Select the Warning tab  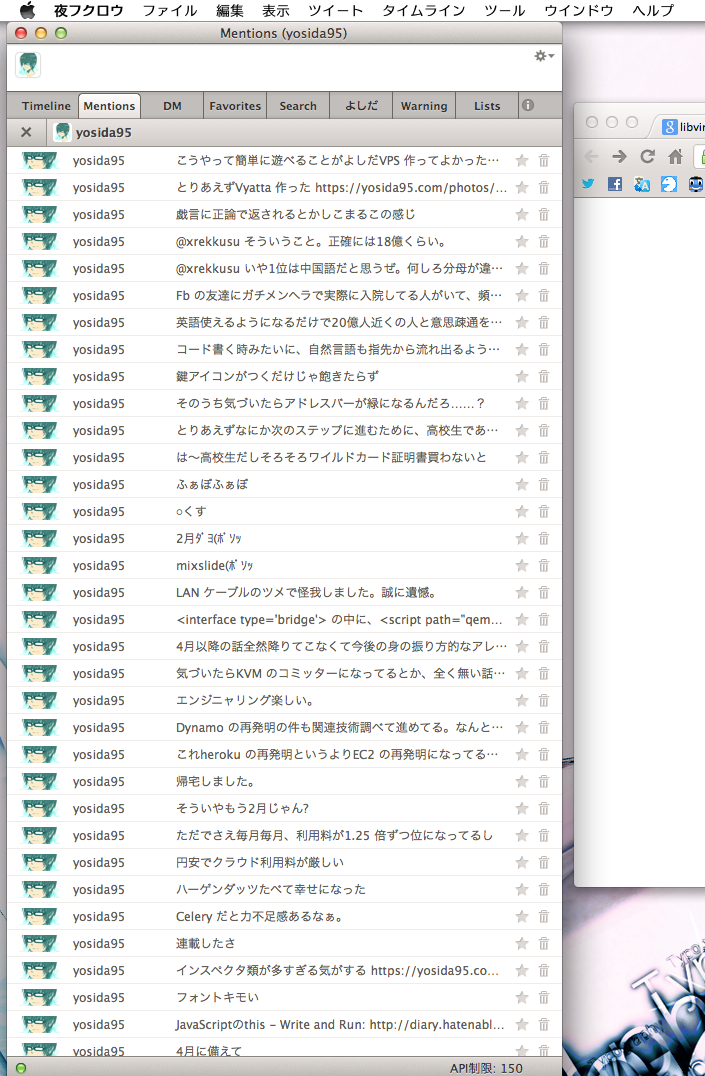pos(424,106)
